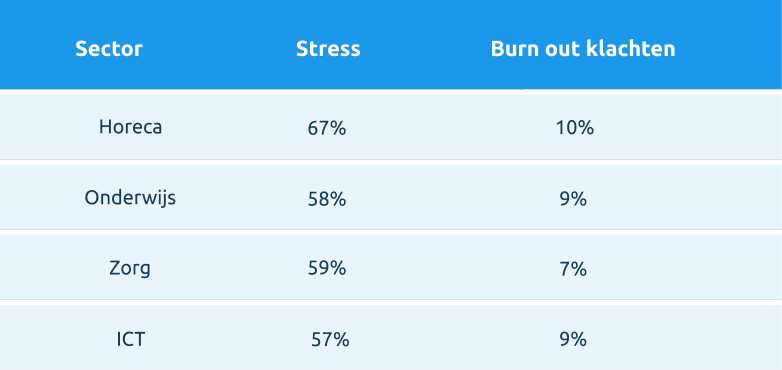Image resolution: width=782 pixels, height=370 pixels.
Task: Click the 57% stress value
Action: 330,340
